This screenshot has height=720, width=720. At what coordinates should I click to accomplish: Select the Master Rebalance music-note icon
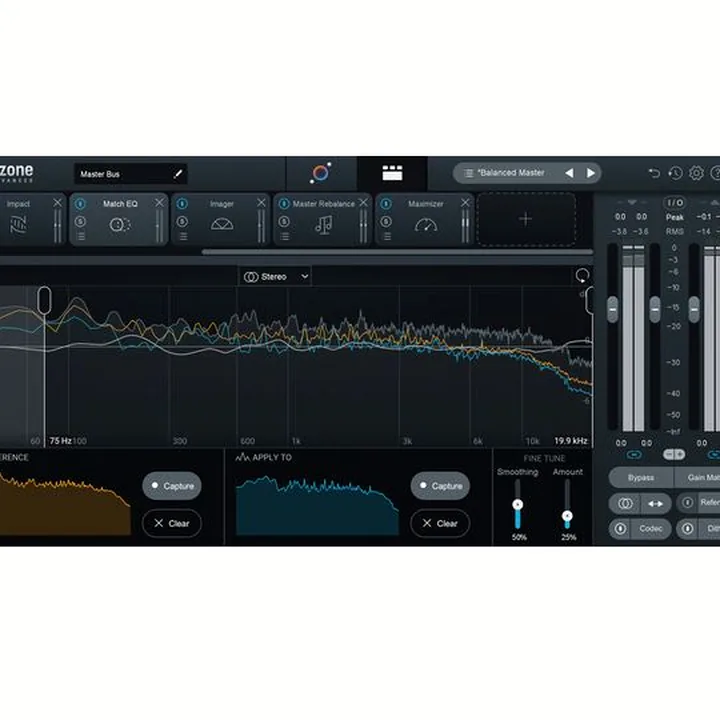(x=324, y=225)
